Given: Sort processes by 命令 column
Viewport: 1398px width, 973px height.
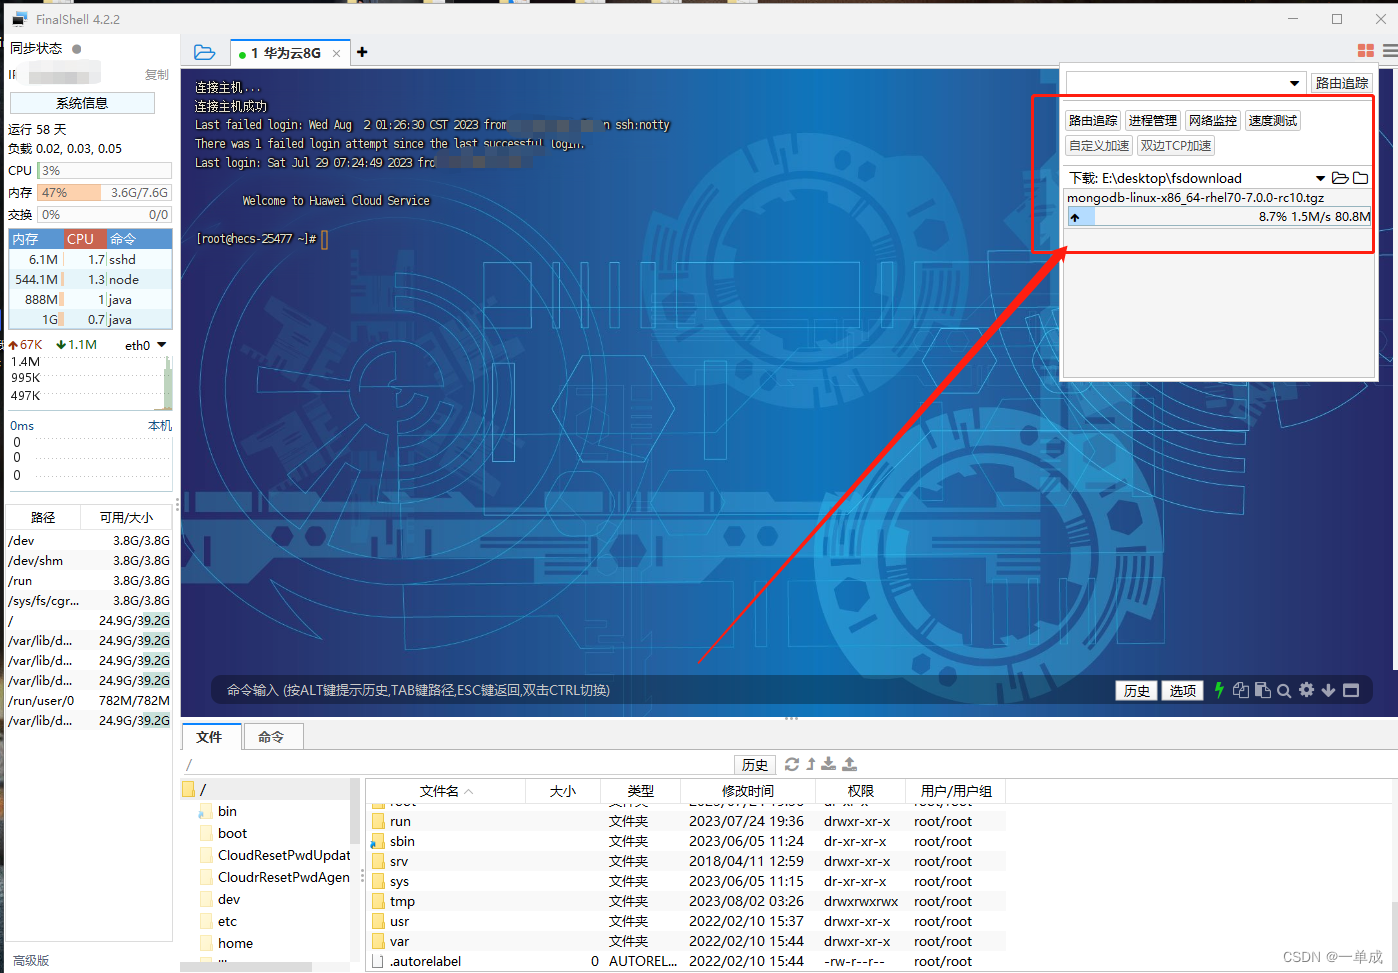Looking at the screenshot, I should coord(139,239).
